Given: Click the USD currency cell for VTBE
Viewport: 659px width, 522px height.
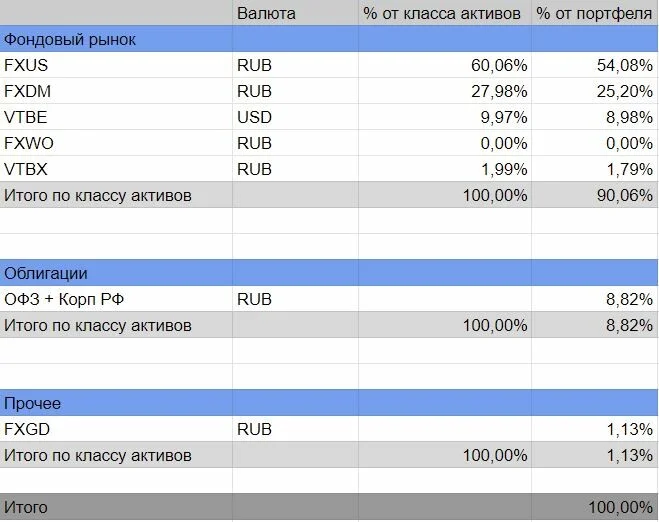Looking at the screenshot, I should [295, 117].
